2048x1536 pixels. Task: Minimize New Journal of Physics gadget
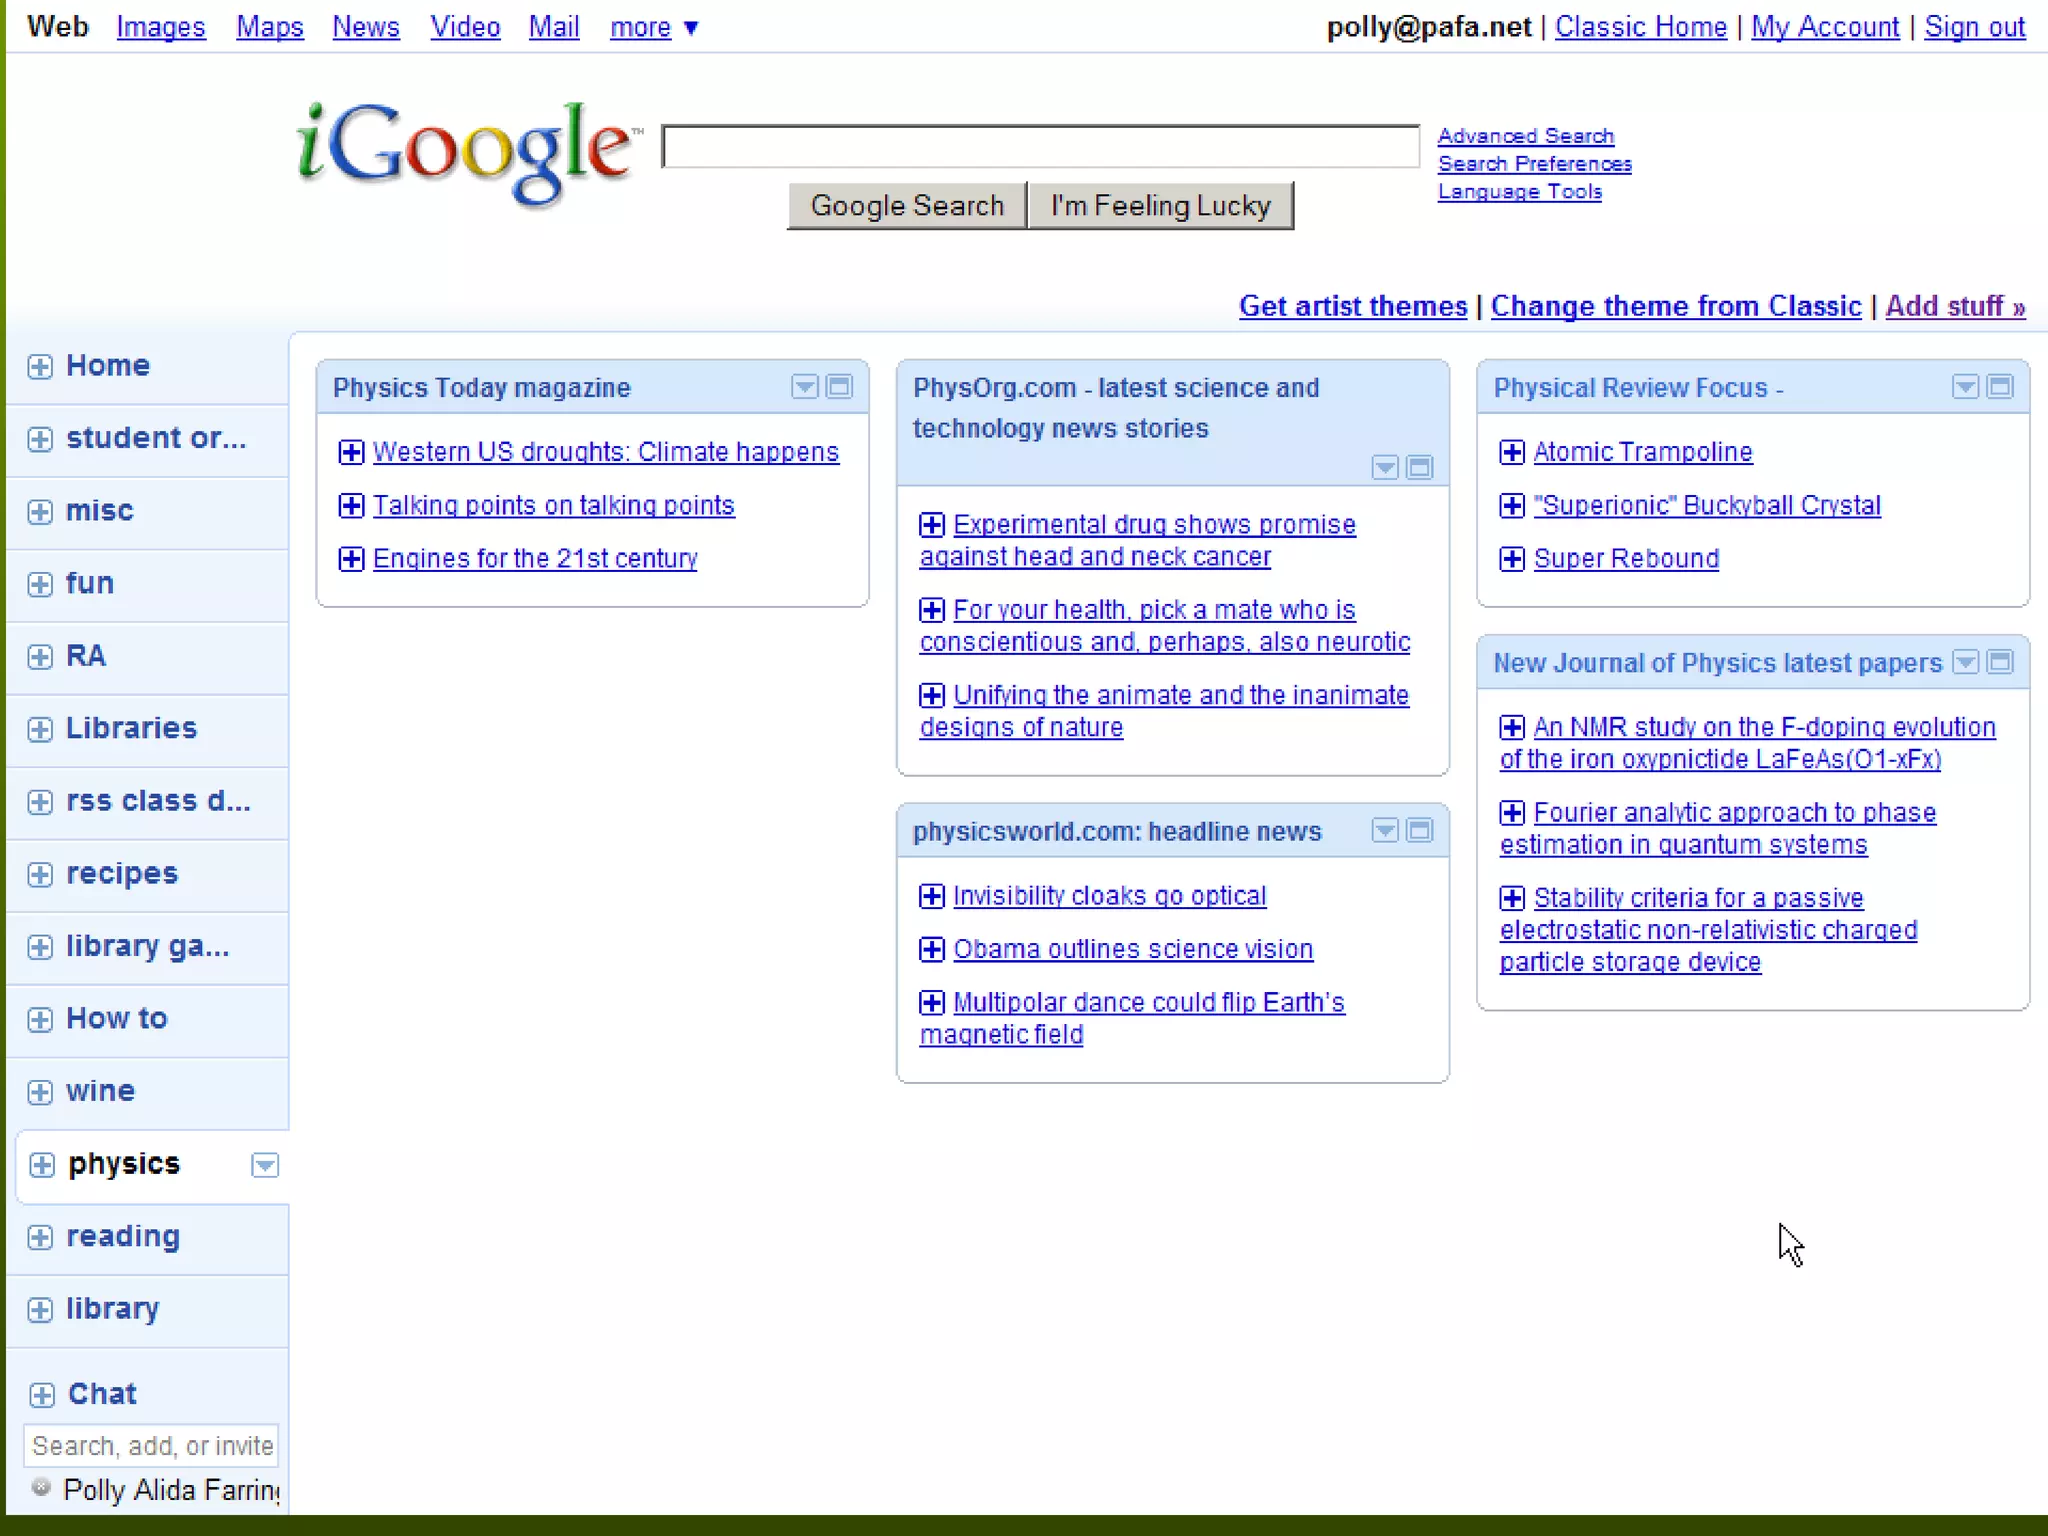(2000, 662)
